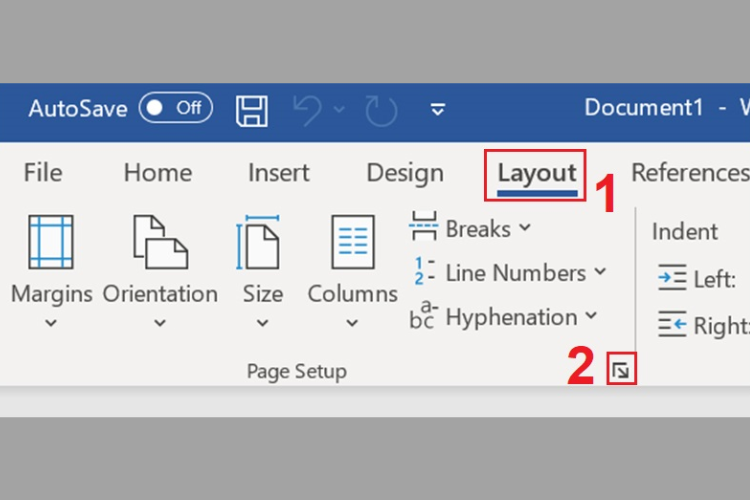Viewport: 750px width, 500px height.
Task: Open the Hyphenation dropdown
Action: click(x=591, y=315)
